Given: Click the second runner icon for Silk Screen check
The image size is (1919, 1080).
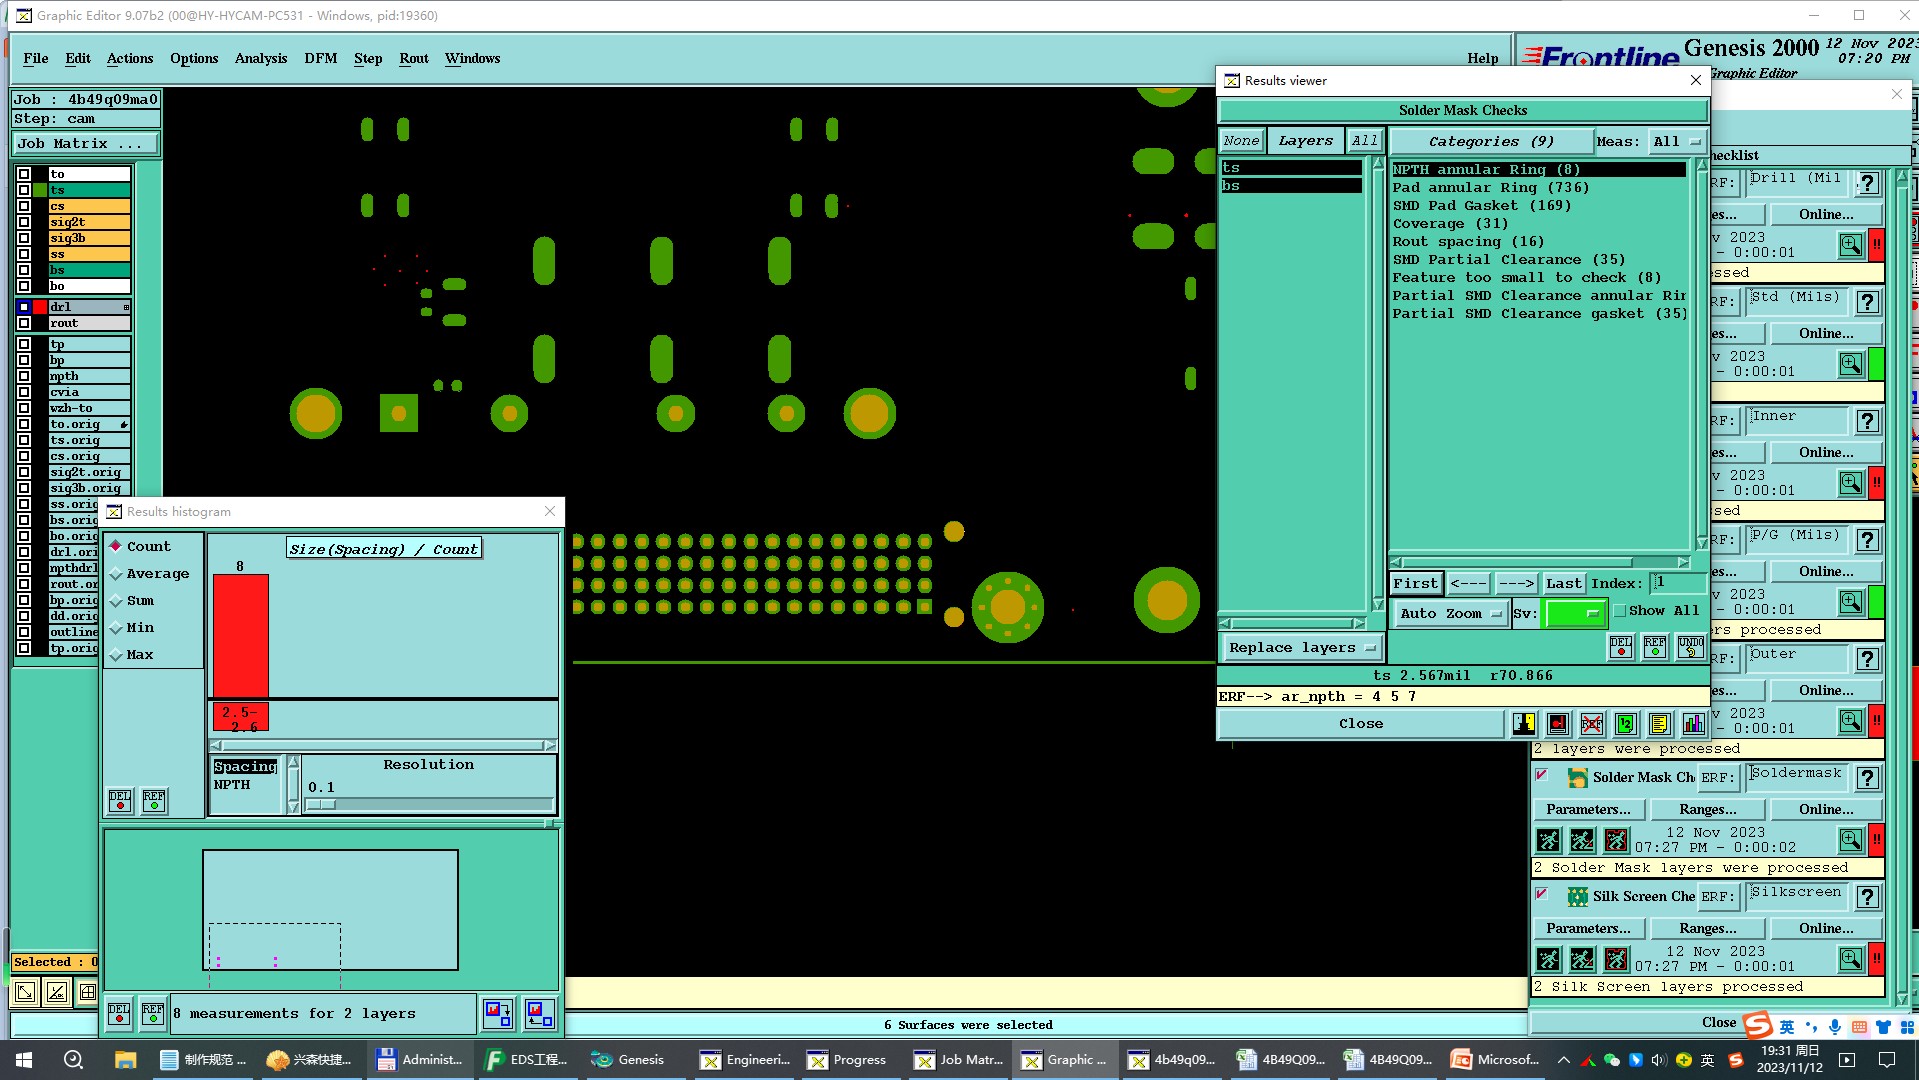Looking at the screenshot, I should pos(1582,959).
